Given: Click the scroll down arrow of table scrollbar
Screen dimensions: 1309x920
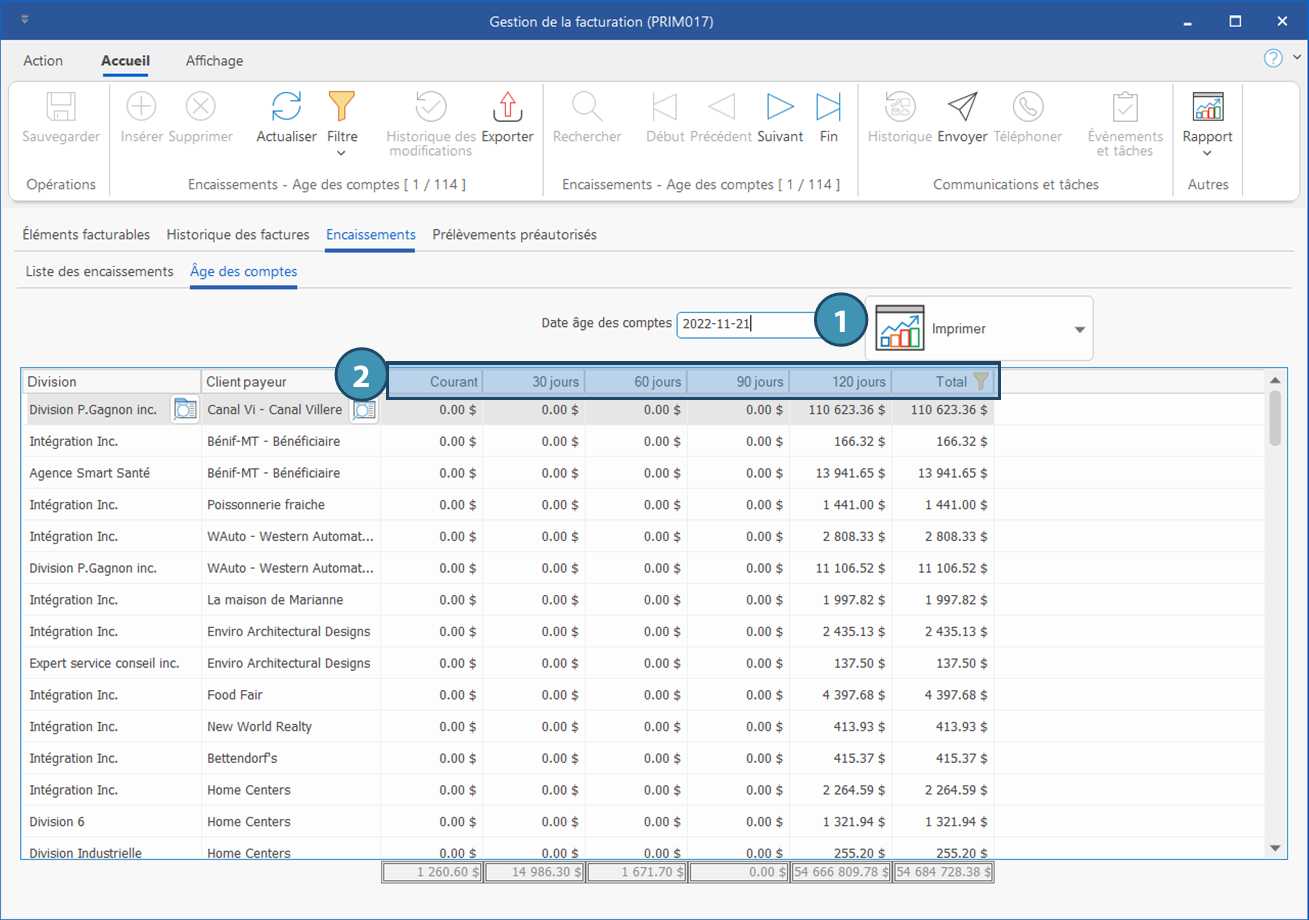Looking at the screenshot, I should coord(1274,848).
